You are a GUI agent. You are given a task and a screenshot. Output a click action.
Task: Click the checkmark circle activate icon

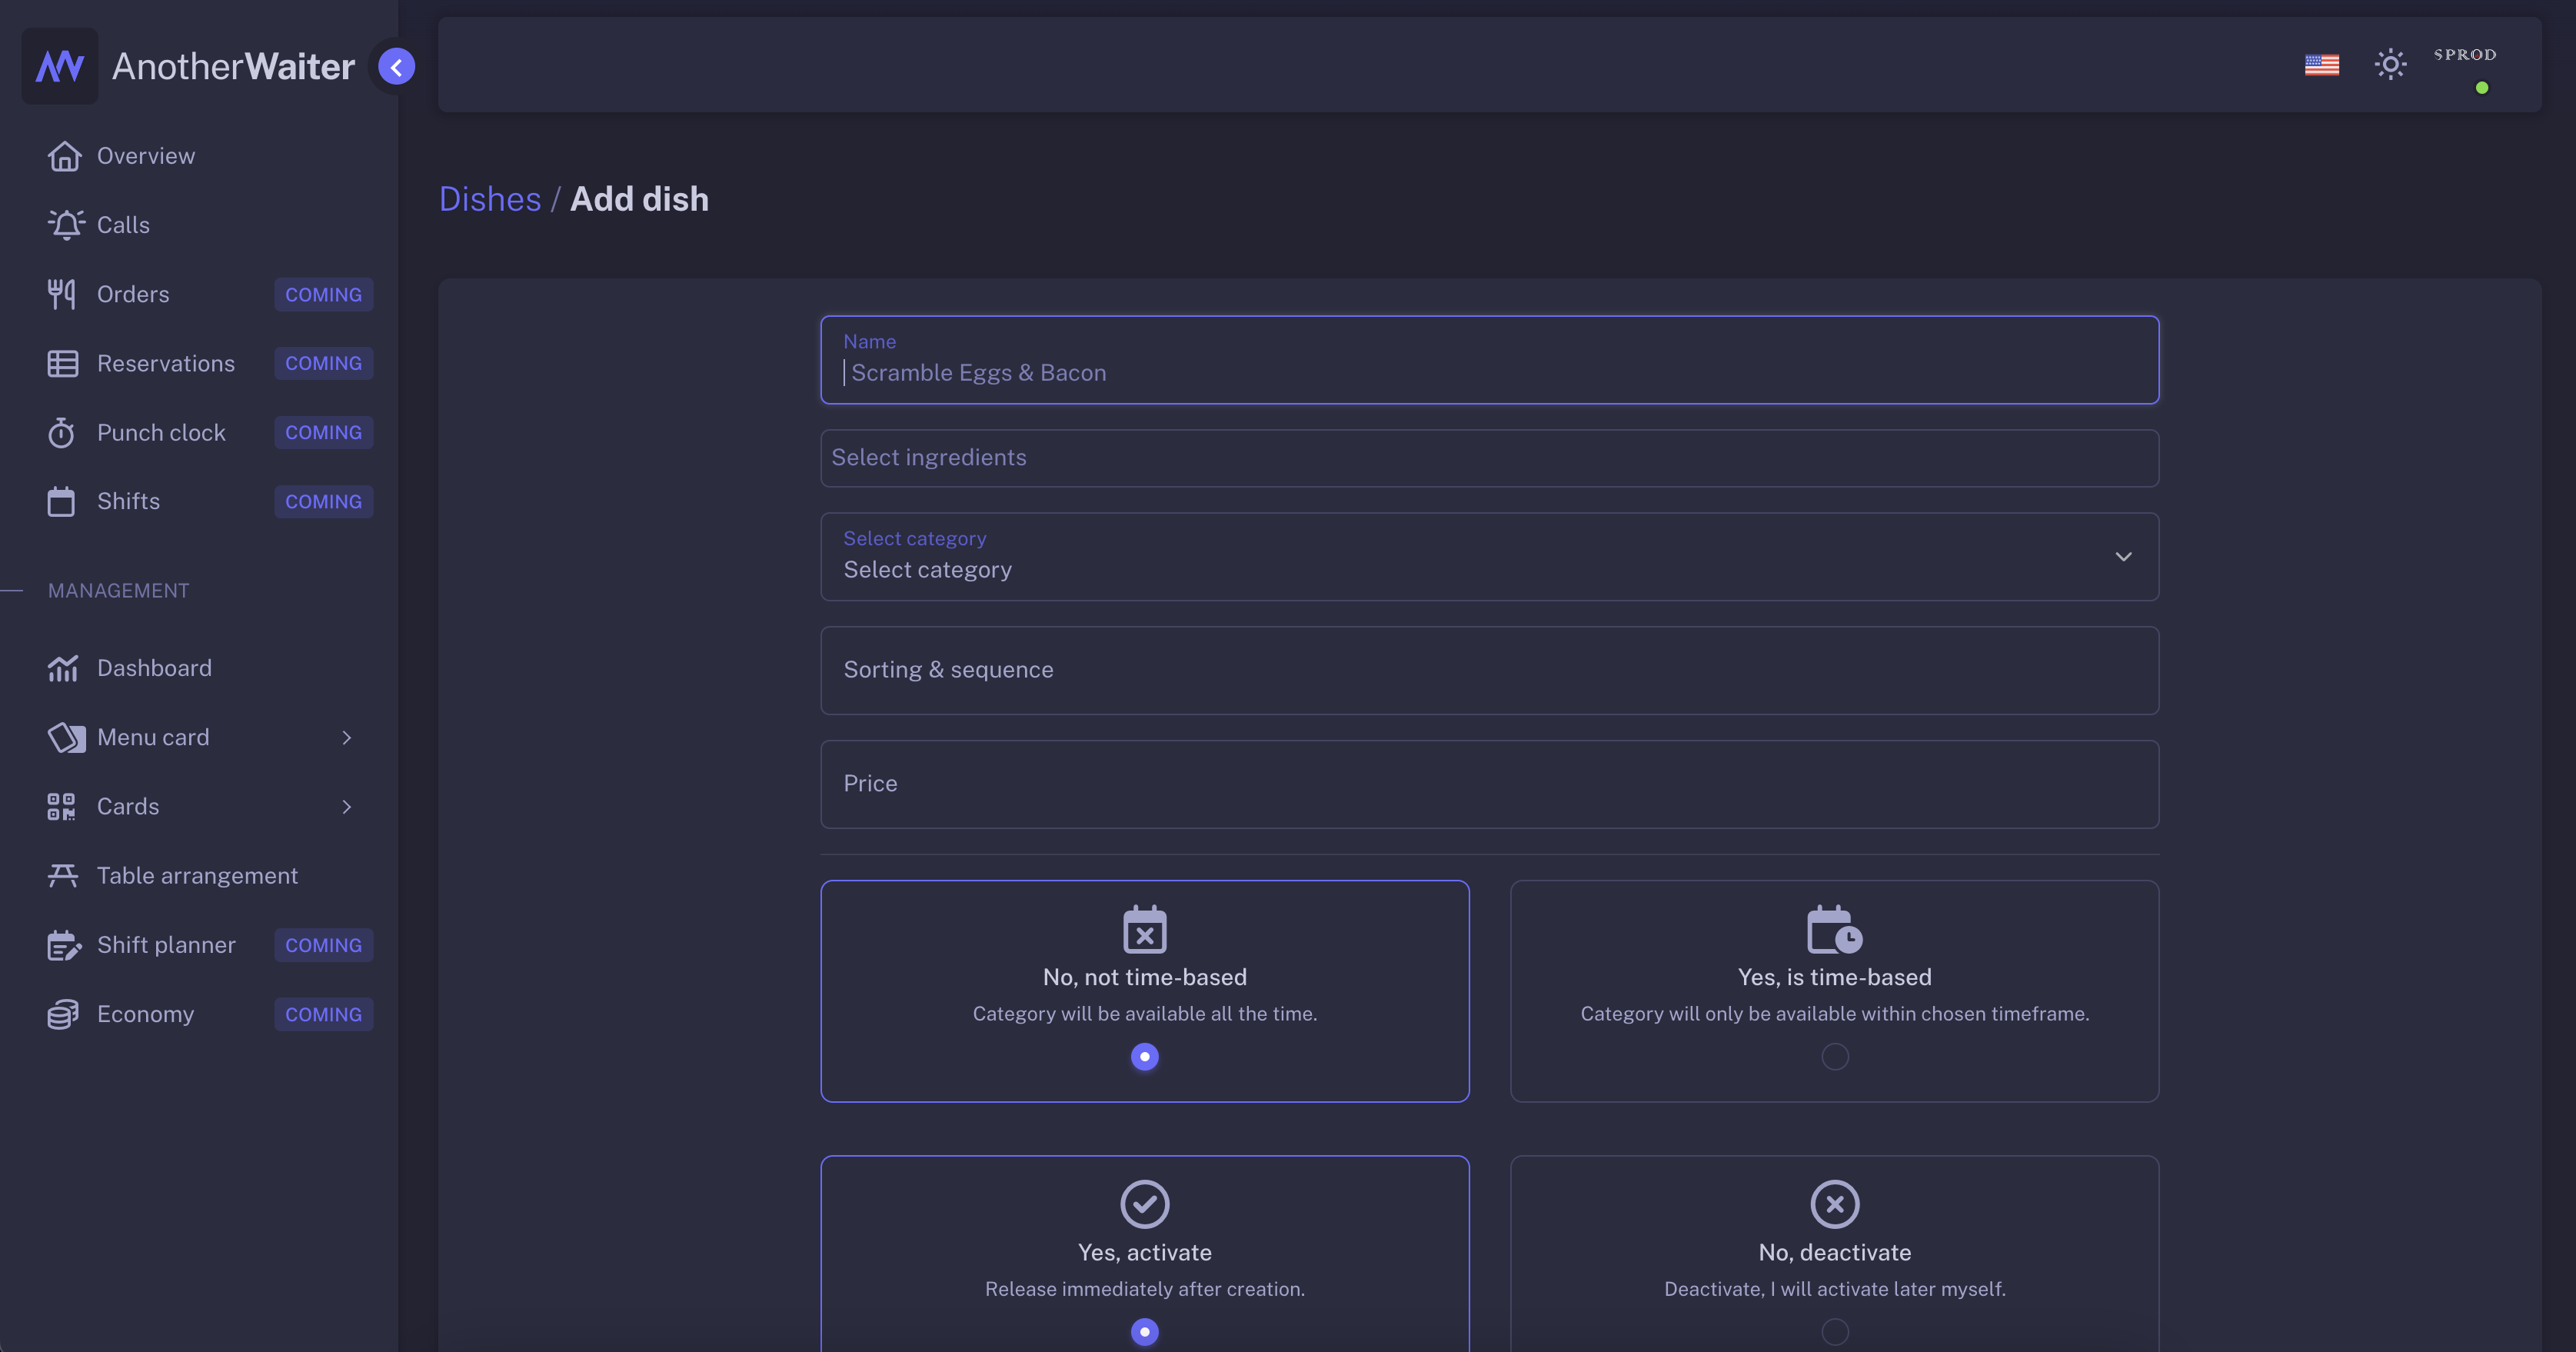pos(1145,1204)
